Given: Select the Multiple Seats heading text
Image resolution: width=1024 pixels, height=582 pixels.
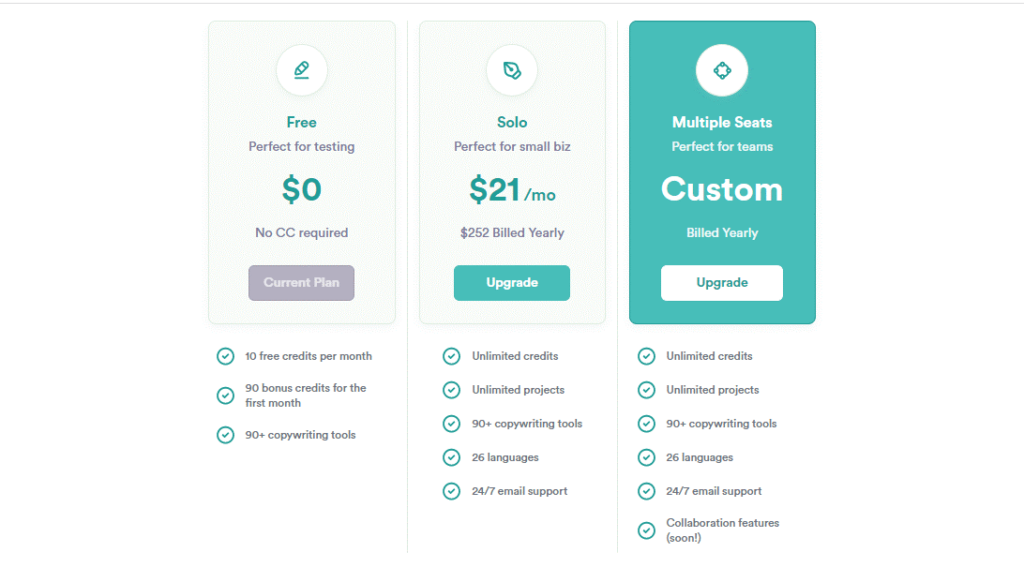Looking at the screenshot, I should [722, 122].
